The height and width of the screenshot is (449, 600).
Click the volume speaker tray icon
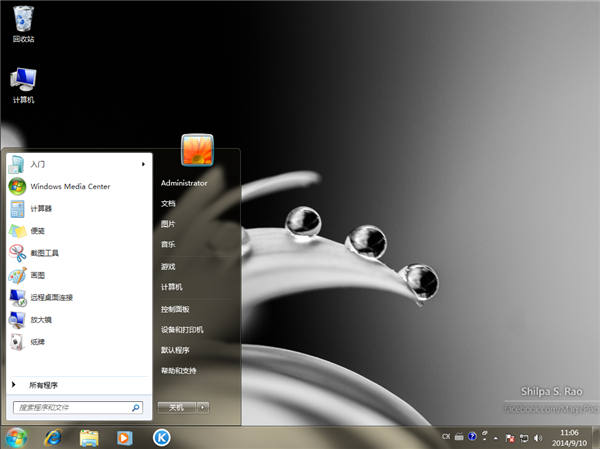click(x=538, y=437)
